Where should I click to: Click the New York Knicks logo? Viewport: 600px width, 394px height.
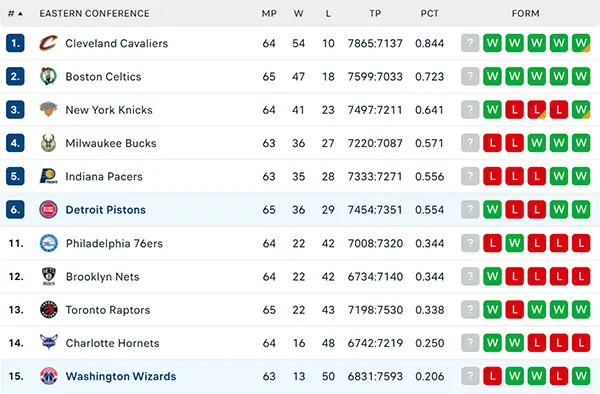pos(49,110)
